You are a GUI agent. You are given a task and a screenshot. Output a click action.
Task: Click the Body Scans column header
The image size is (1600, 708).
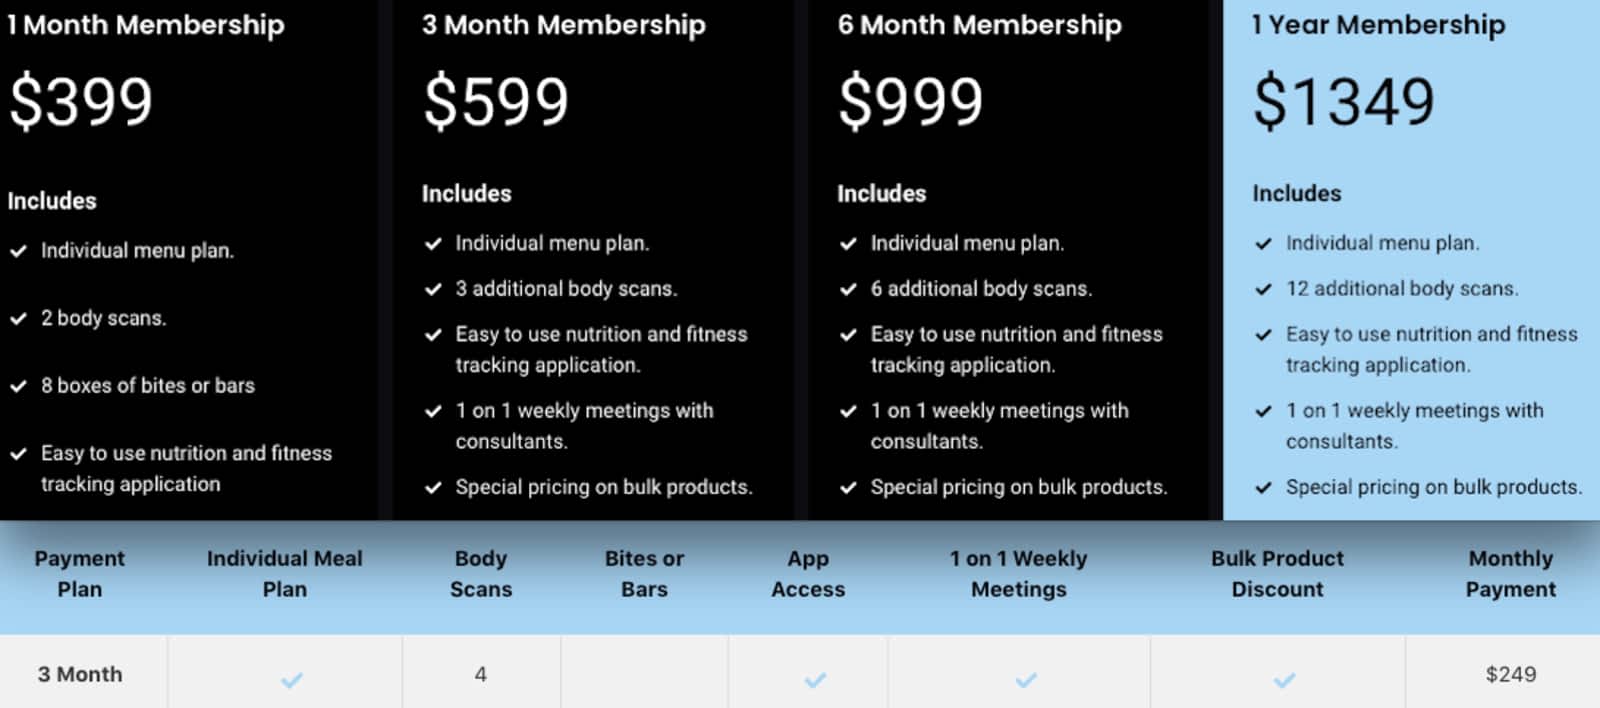tap(481, 574)
